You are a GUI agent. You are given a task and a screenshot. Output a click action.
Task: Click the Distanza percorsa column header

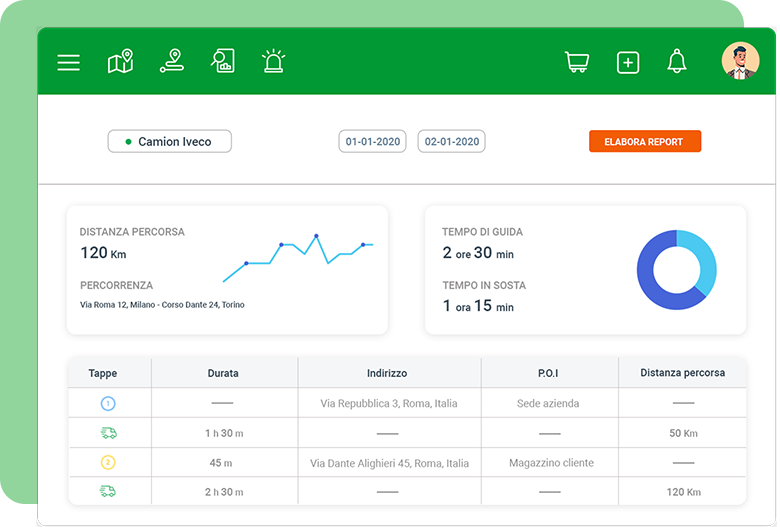683,373
